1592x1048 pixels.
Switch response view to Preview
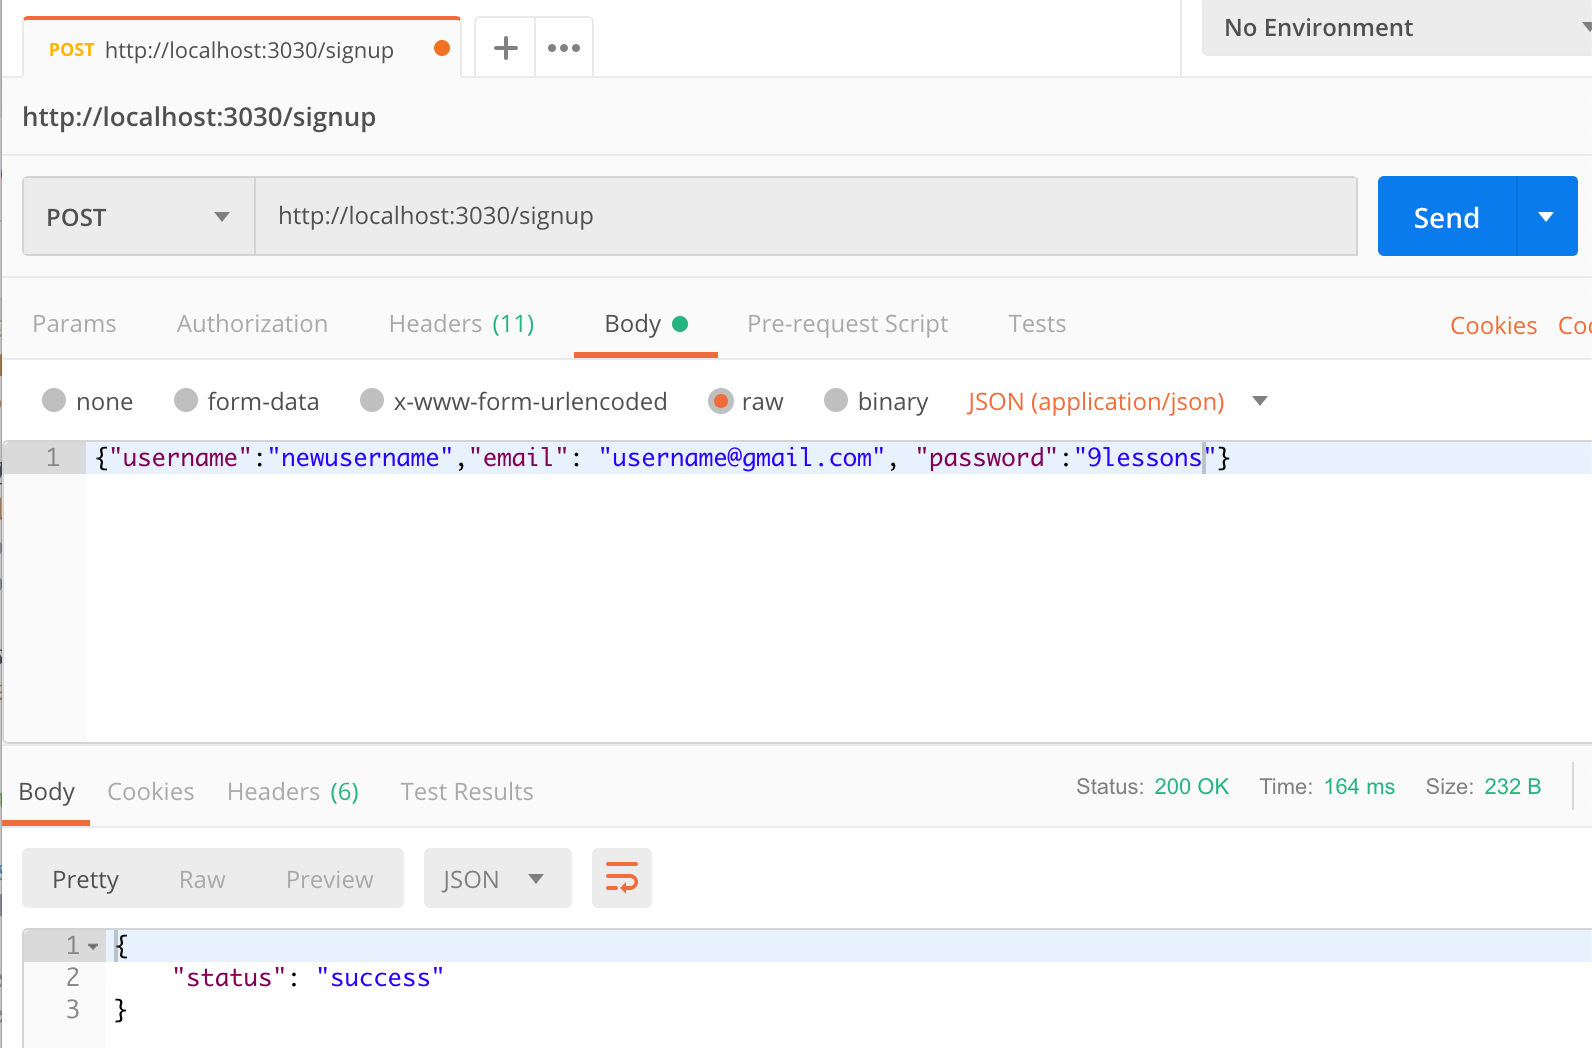(x=330, y=879)
